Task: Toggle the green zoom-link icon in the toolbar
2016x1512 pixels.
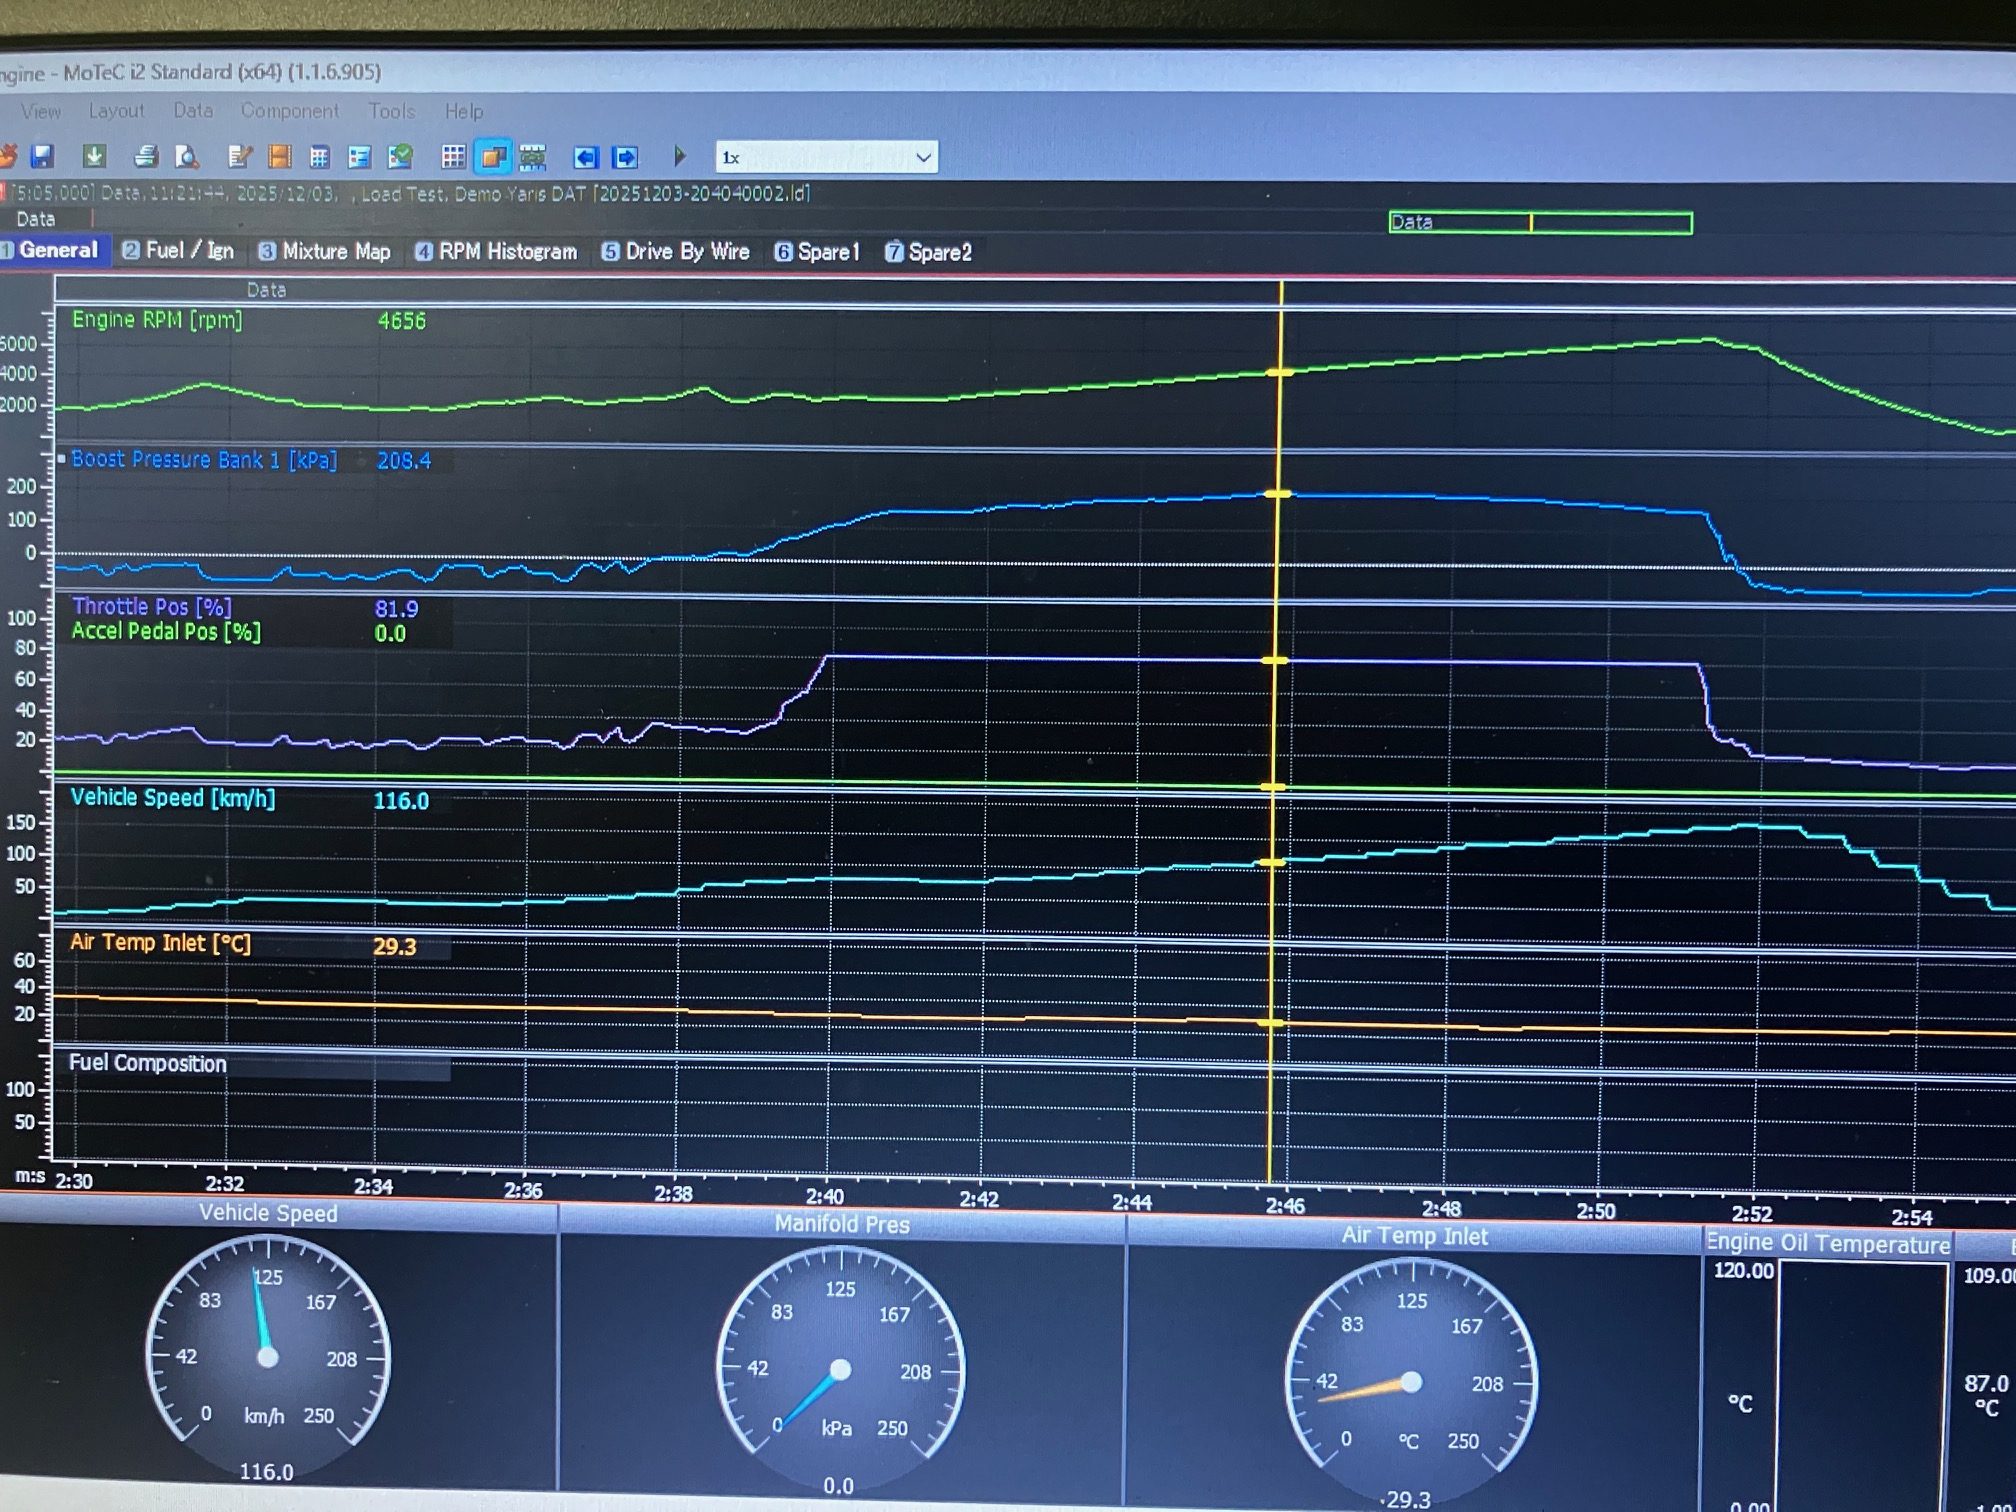Action: pos(533,157)
